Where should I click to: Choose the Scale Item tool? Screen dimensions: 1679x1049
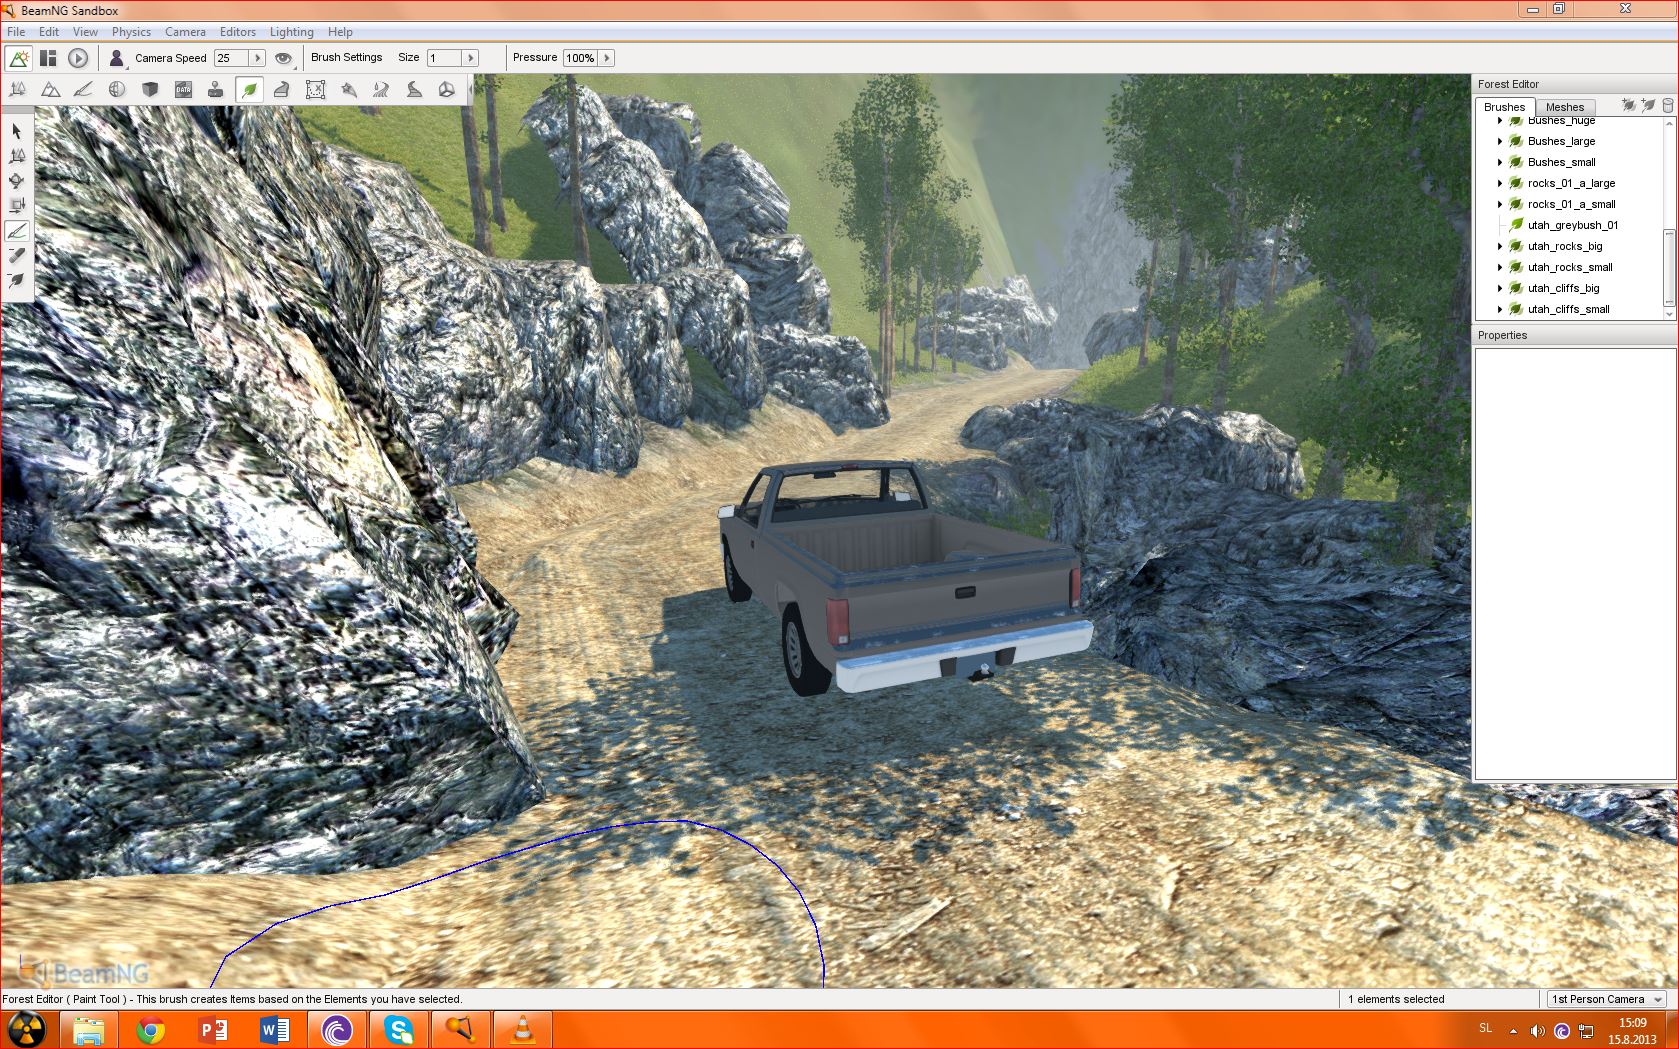pos(17,206)
